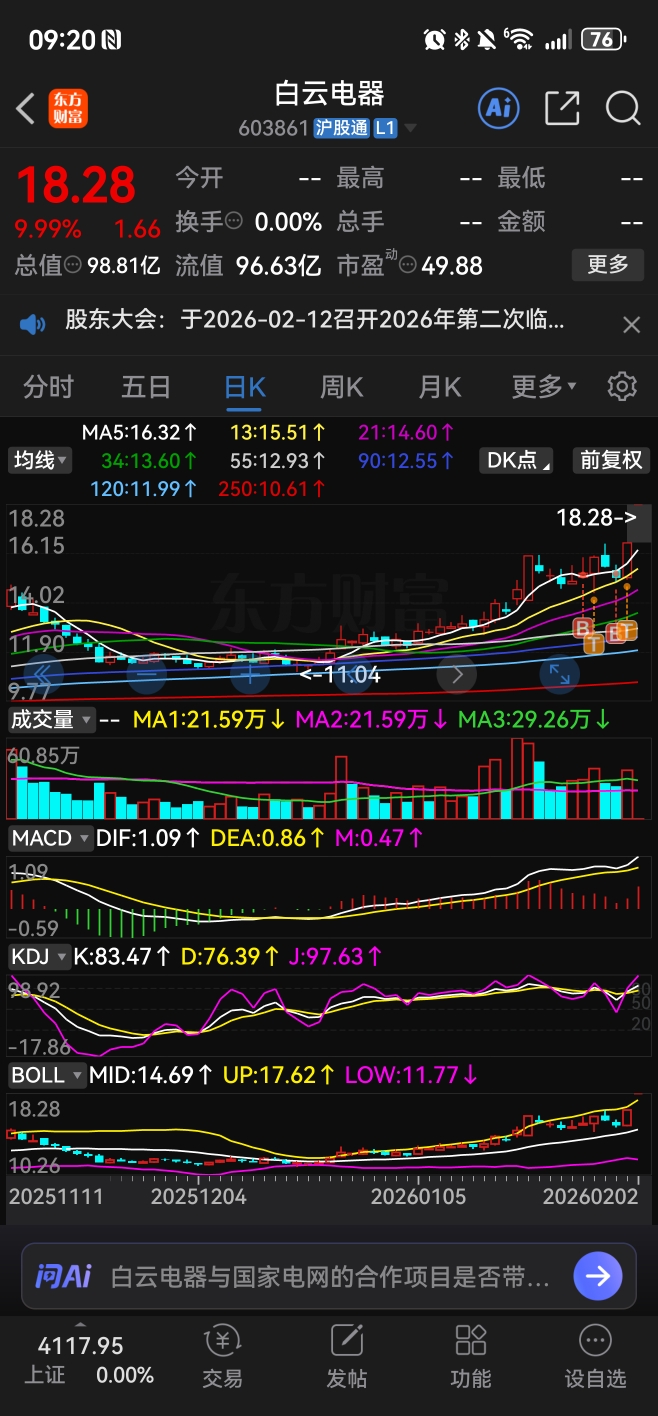This screenshot has height=1416, width=658.
Task: Tap the <-11.04 low price label
Action: tap(339, 674)
